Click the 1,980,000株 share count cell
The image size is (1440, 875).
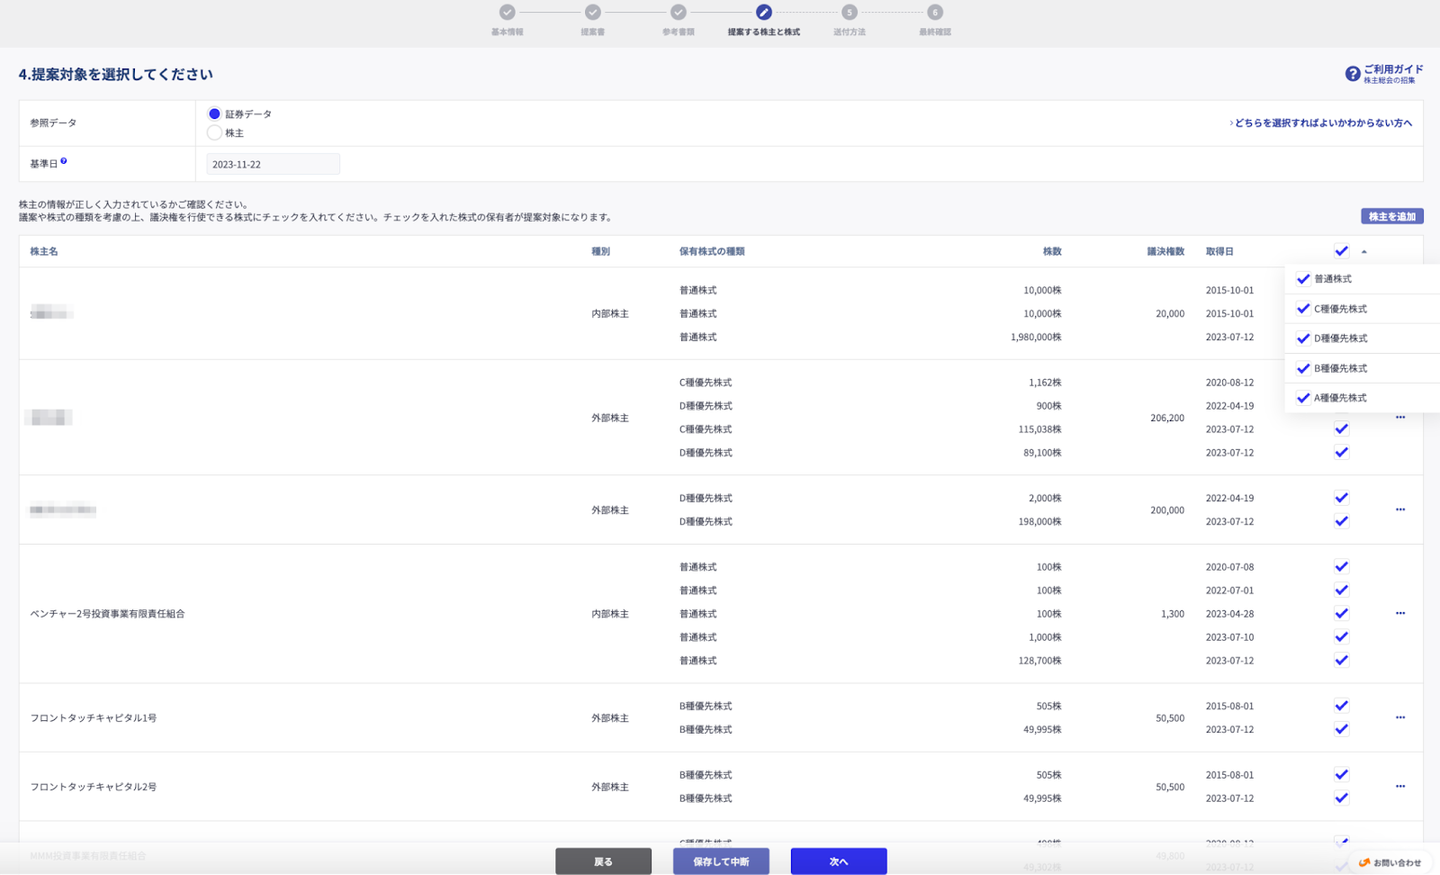[1036, 337]
